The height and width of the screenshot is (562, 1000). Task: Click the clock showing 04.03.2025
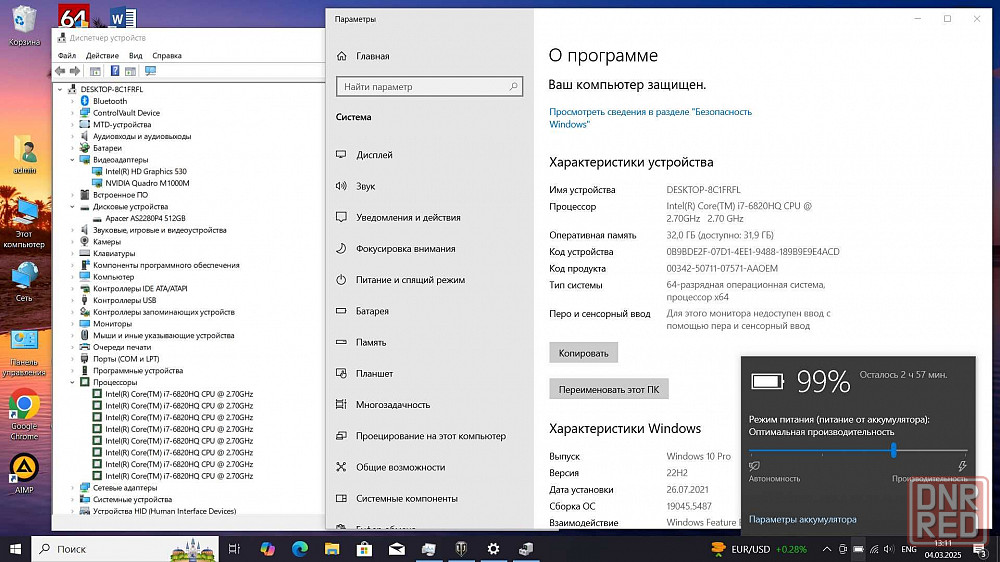point(943,549)
